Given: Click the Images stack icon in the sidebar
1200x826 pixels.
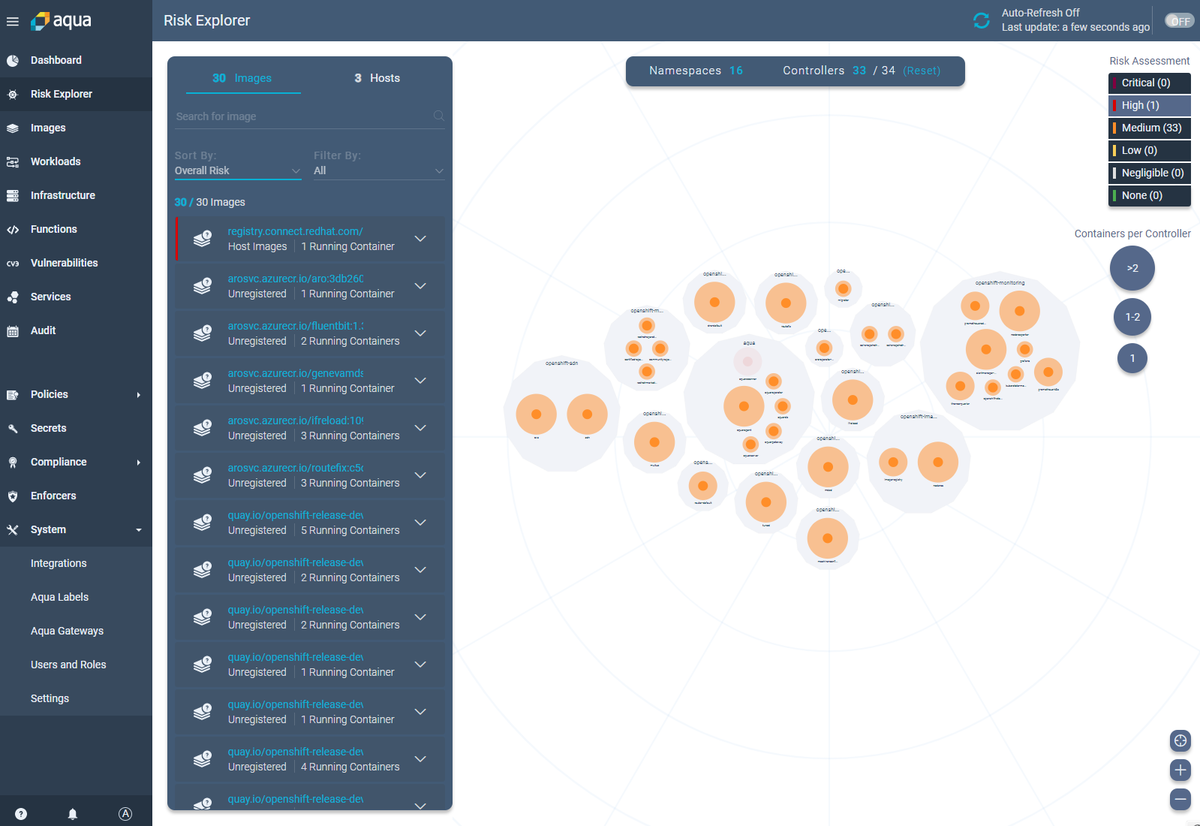Looking at the screenshot, I should coord(13,128).
